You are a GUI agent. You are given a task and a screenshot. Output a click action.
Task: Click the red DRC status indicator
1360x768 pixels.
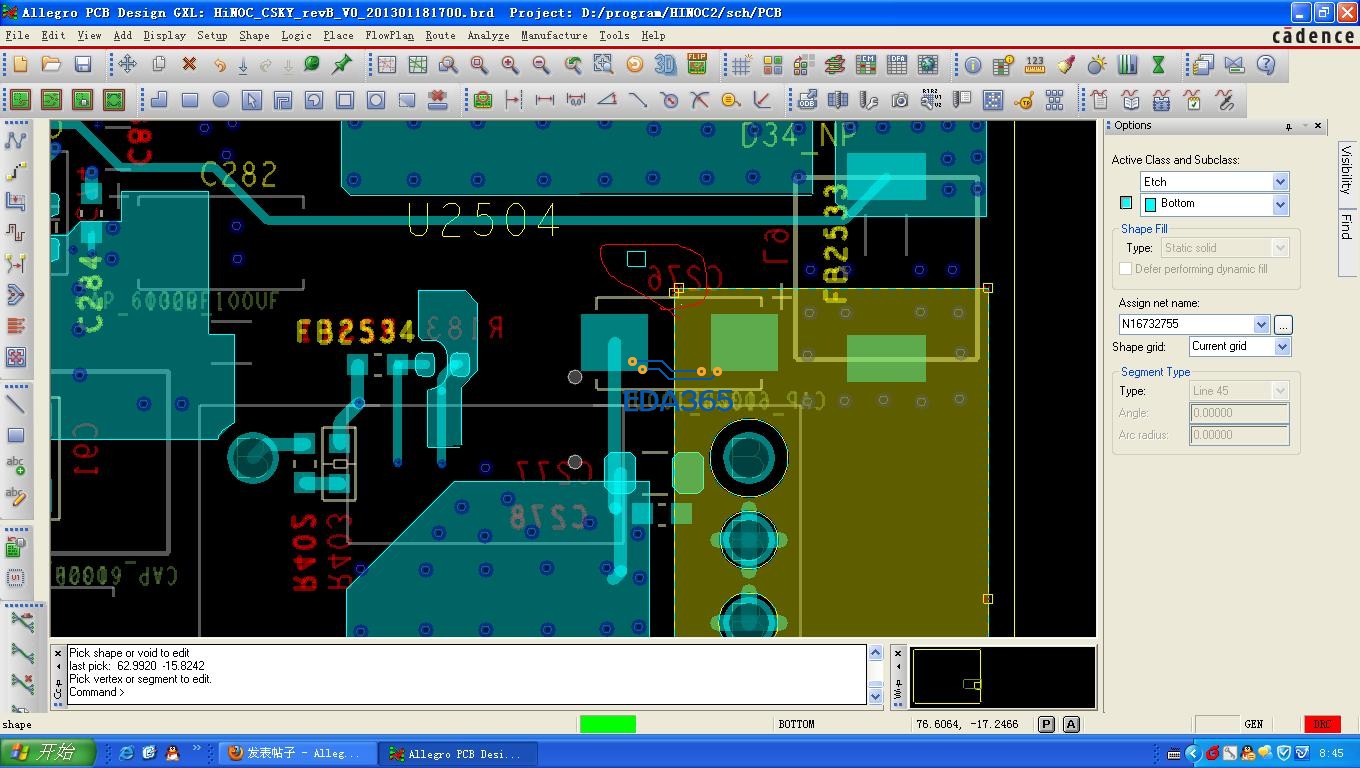click(x=1322, y=724)
